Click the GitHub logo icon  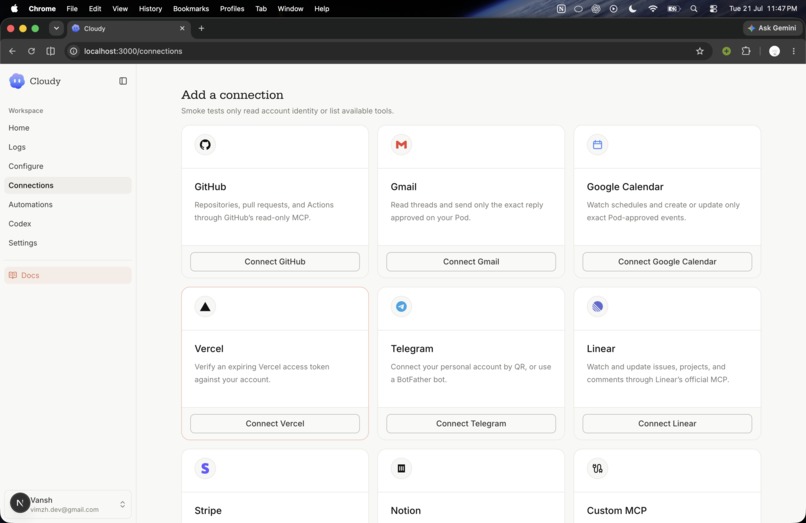(x=205, y=145)
